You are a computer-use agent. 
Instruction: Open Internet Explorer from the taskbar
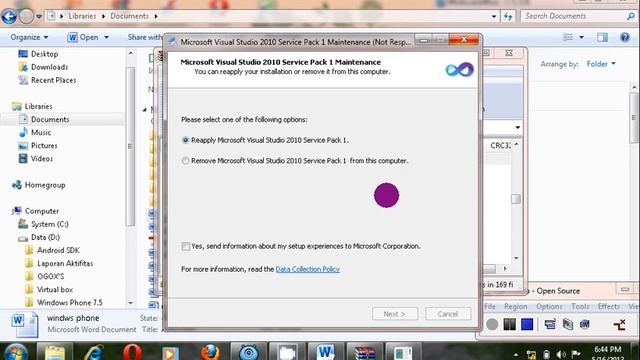tap(93, 352)
